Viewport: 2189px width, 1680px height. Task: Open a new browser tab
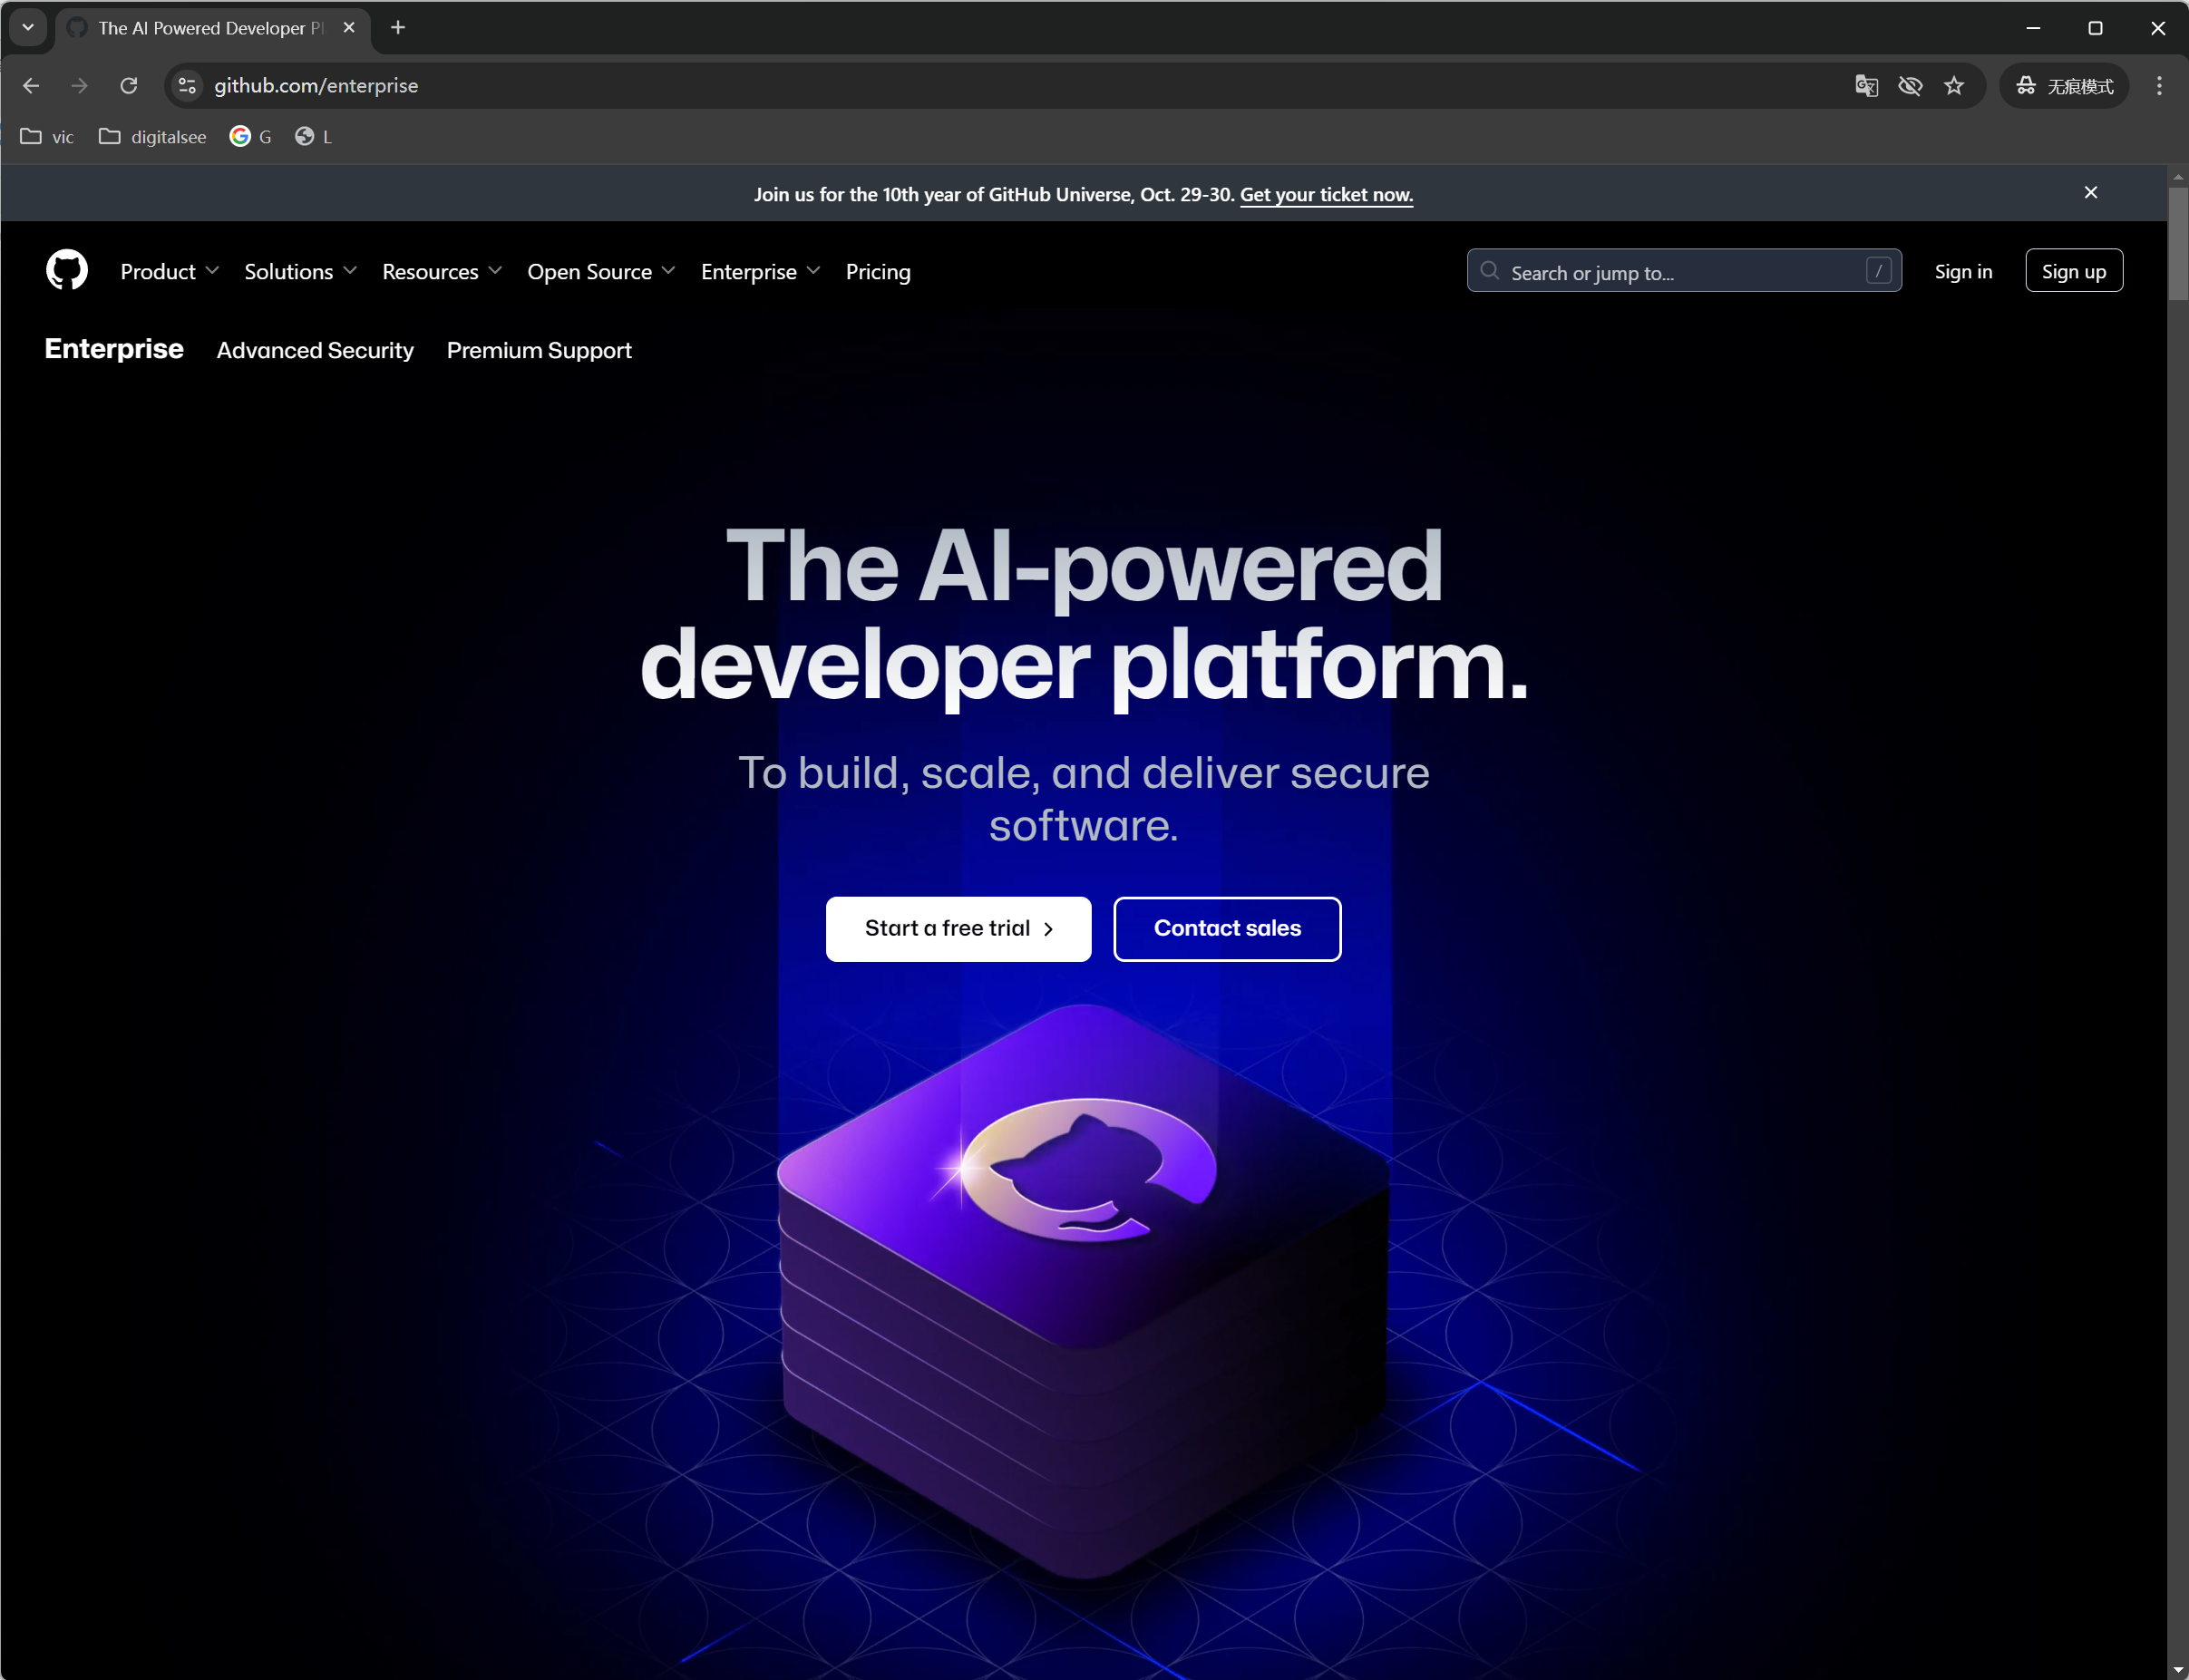pyautogui.click(x=398, y=28)
